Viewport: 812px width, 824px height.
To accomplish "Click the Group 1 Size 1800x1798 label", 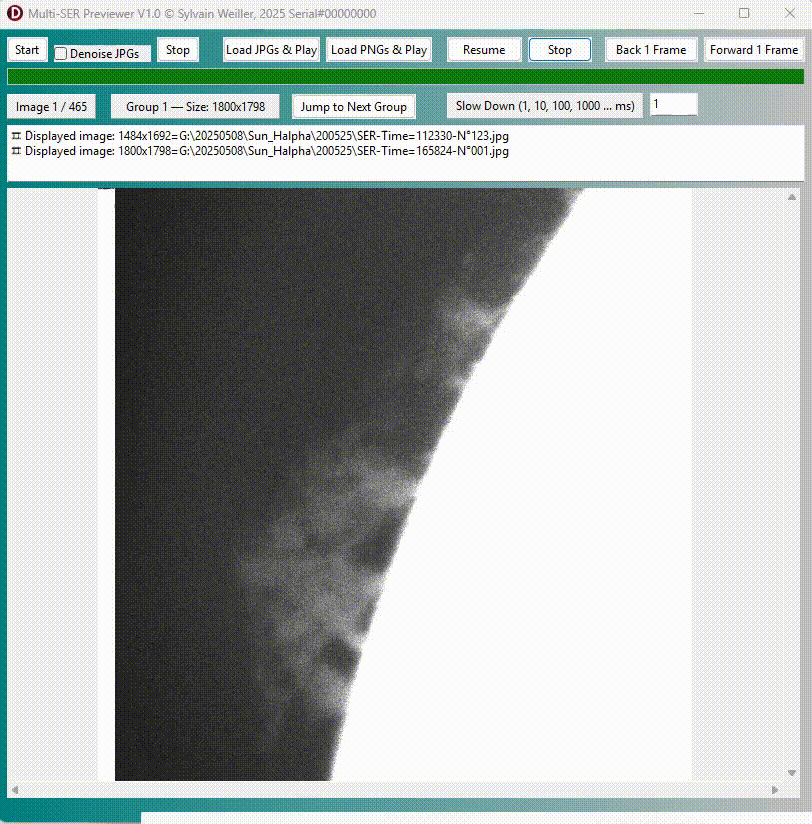I will [195, 107].
